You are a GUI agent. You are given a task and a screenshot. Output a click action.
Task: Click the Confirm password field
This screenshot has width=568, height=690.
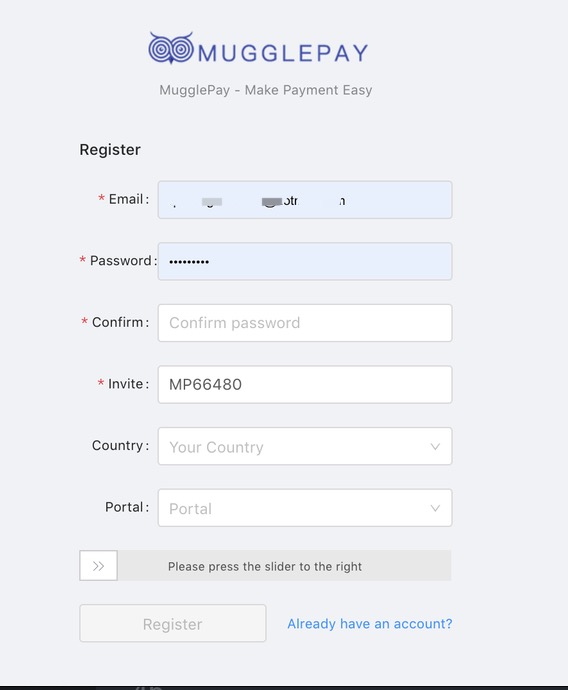(305, 323)
